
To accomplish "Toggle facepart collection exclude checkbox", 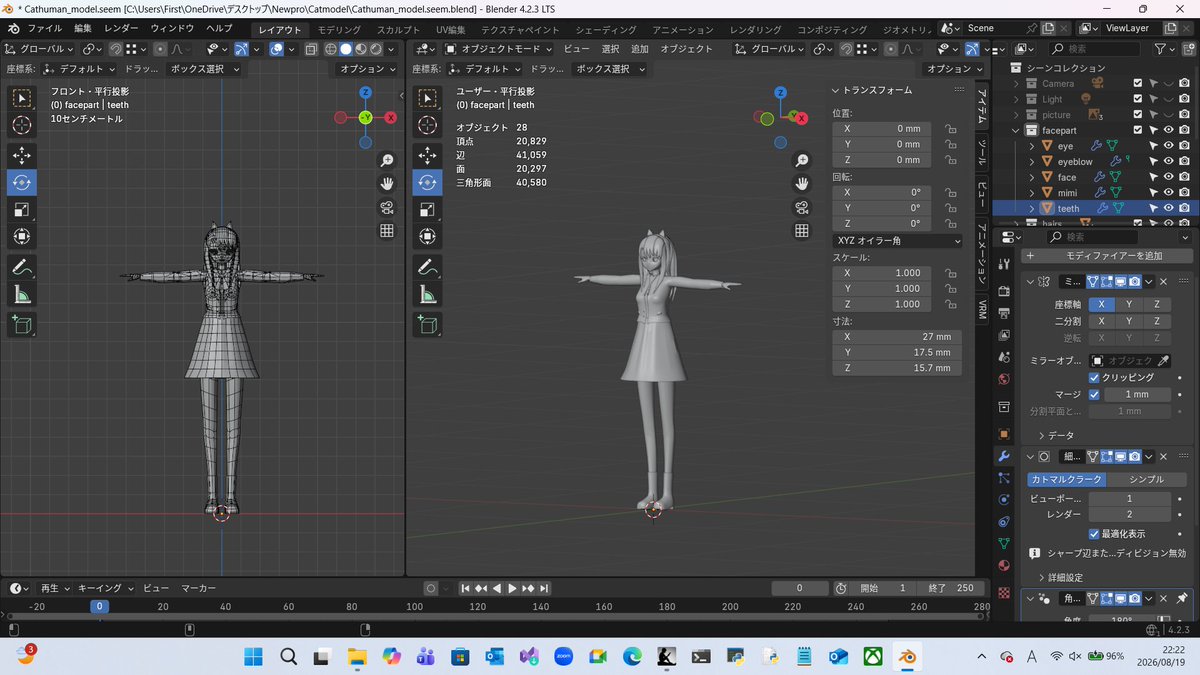I will click(1137, 130).
